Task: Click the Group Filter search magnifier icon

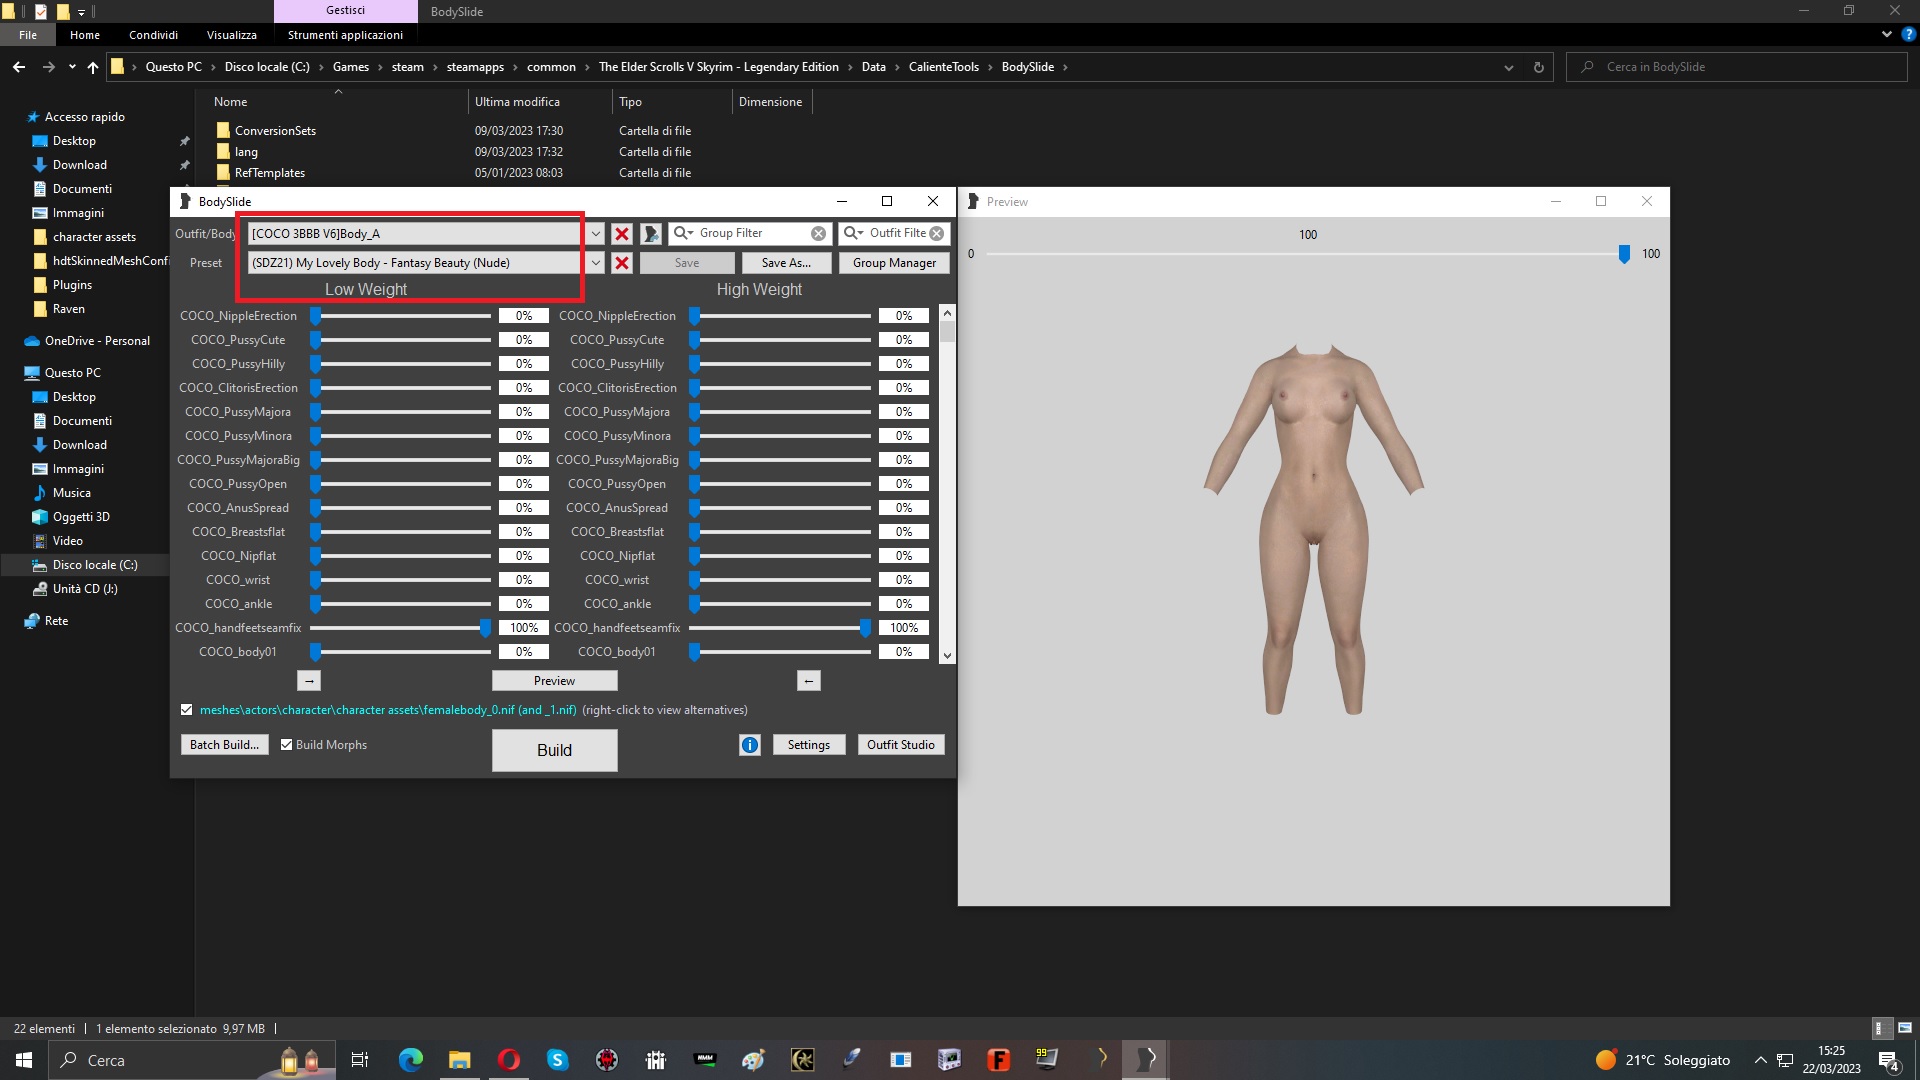Action: click(680, 233)
